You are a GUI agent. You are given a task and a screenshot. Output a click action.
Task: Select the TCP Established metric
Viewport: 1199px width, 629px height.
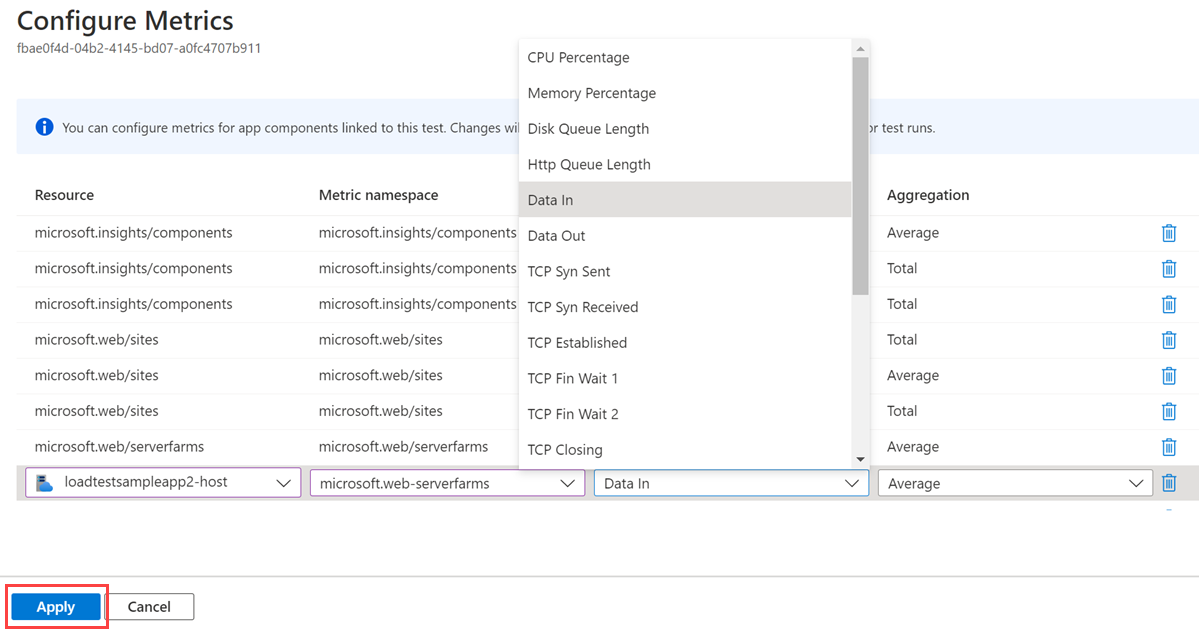coord(577,343)
